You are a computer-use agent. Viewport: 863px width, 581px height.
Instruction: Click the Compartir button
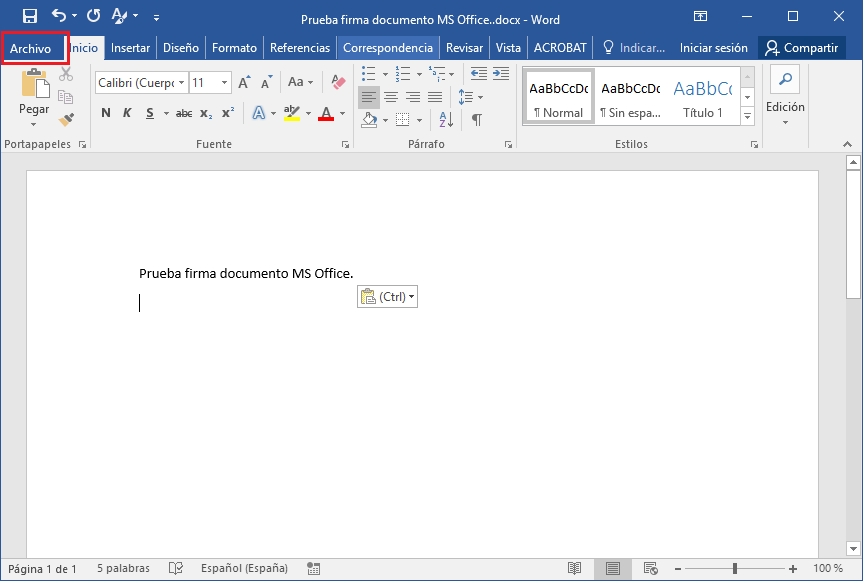[801, 48]
